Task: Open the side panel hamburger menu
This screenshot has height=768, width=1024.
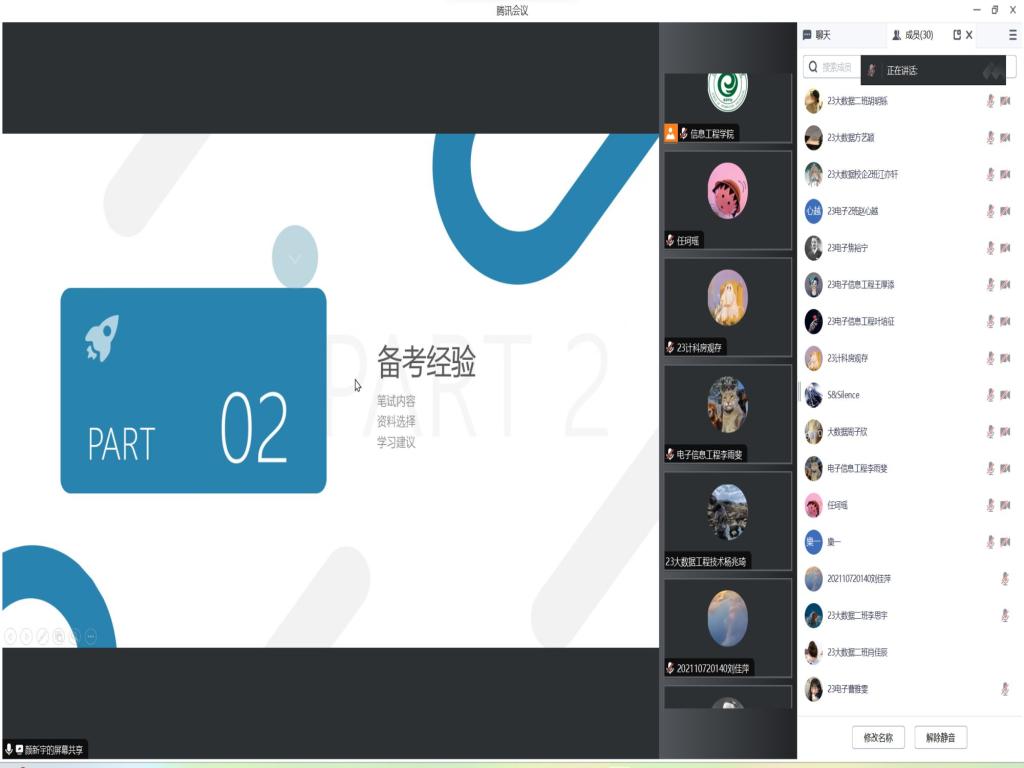Action: coord(1012,35)
